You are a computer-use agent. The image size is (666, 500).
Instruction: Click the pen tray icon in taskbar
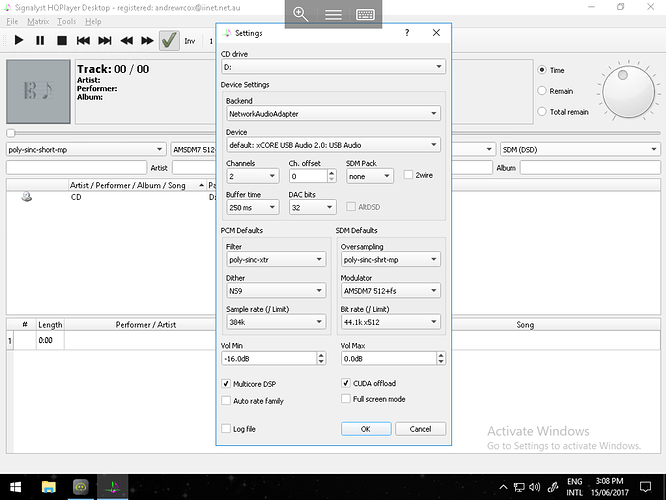pos(552,487)
